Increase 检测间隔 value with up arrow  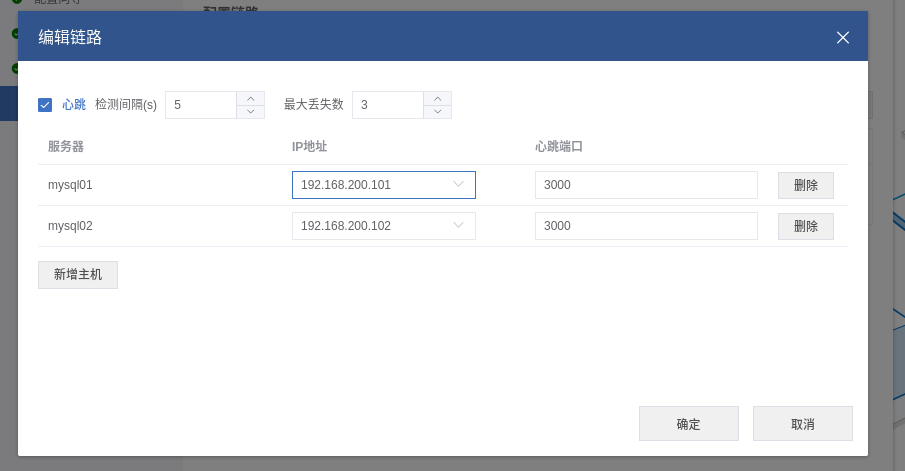point(250,98)
